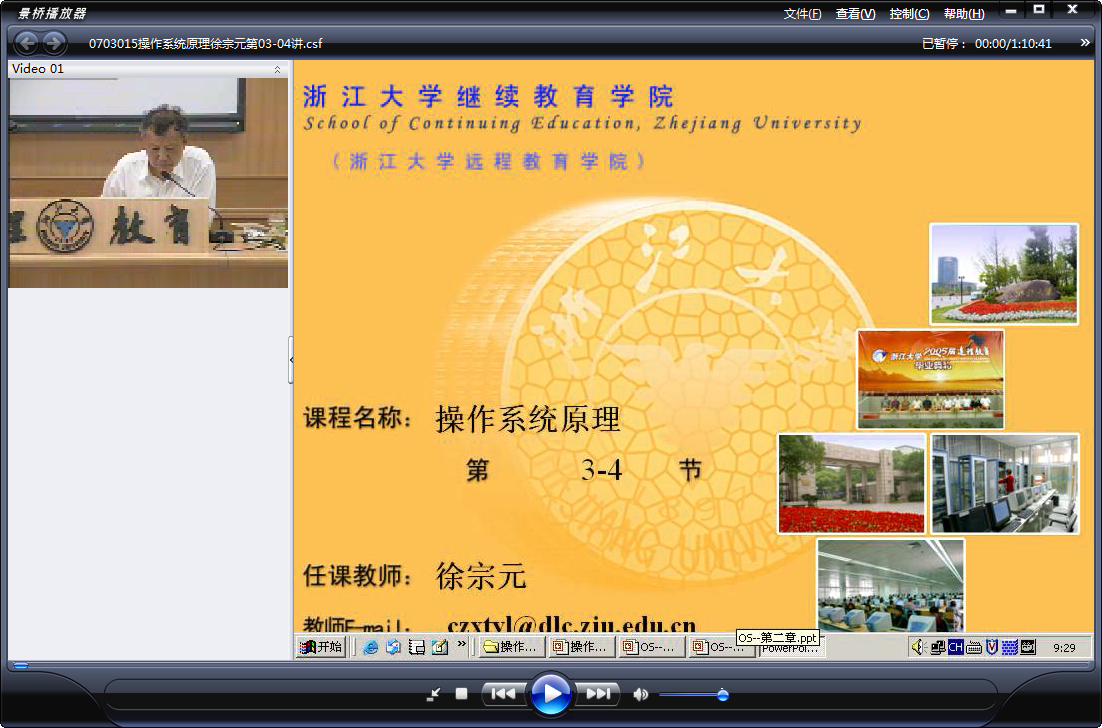The image size is (1102, 728).
Task: Click the 操作系统原理 course title text
Action: 528,420
